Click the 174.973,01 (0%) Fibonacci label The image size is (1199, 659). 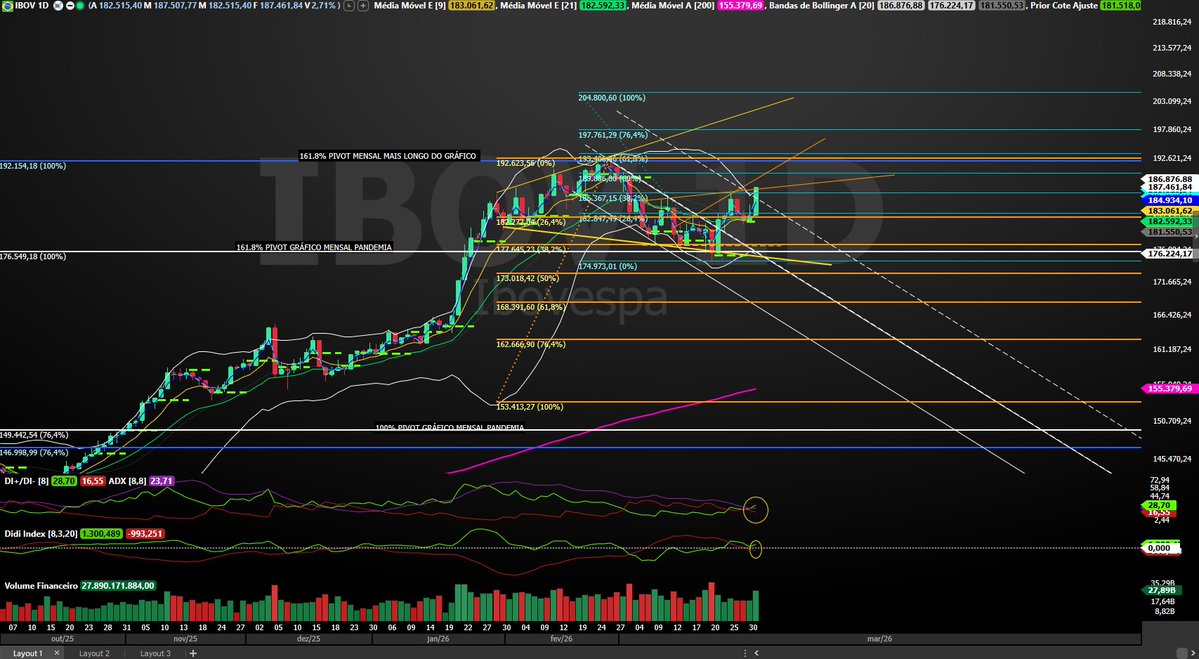click(x=608, y=266)
